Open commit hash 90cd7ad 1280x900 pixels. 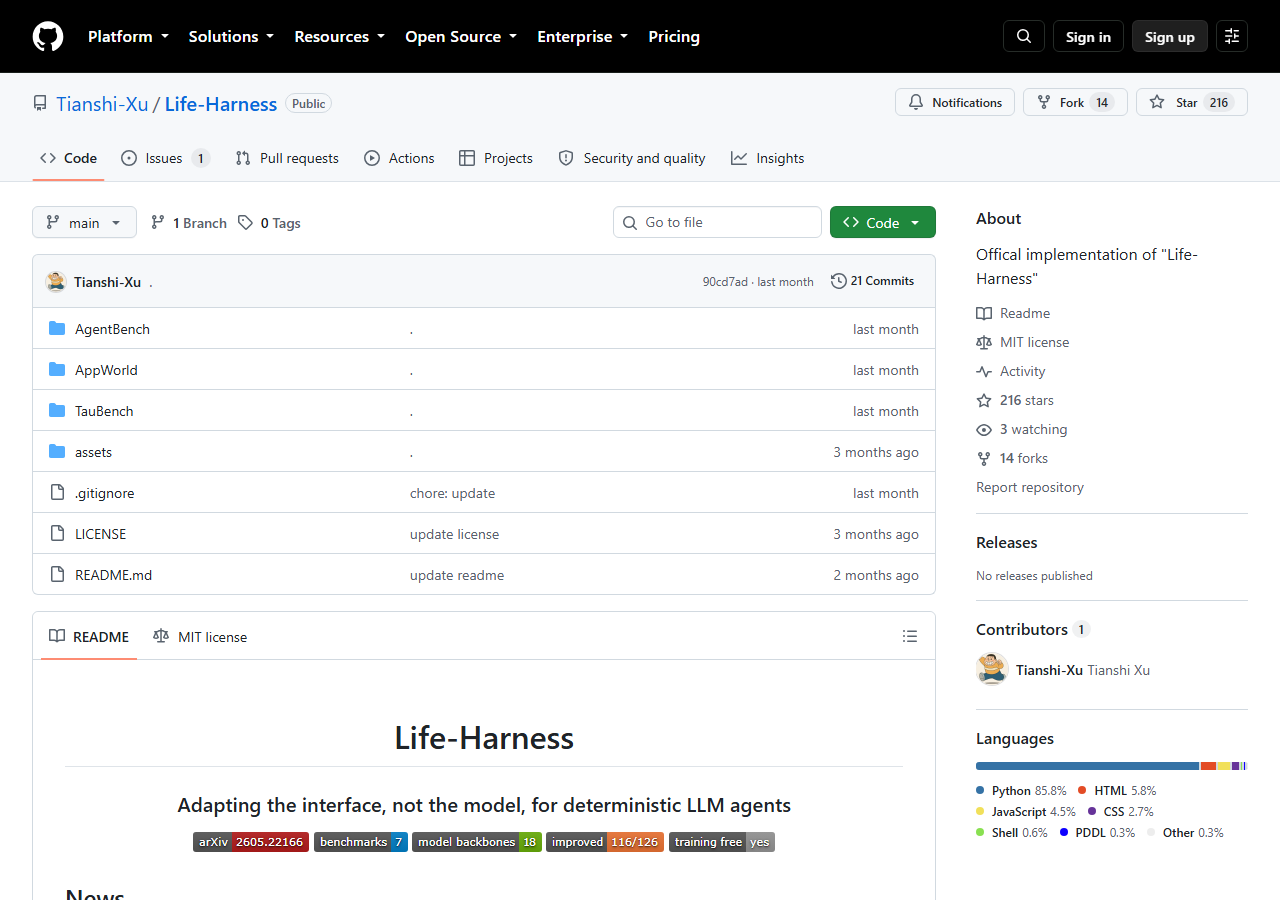click(x=725, y=282)
